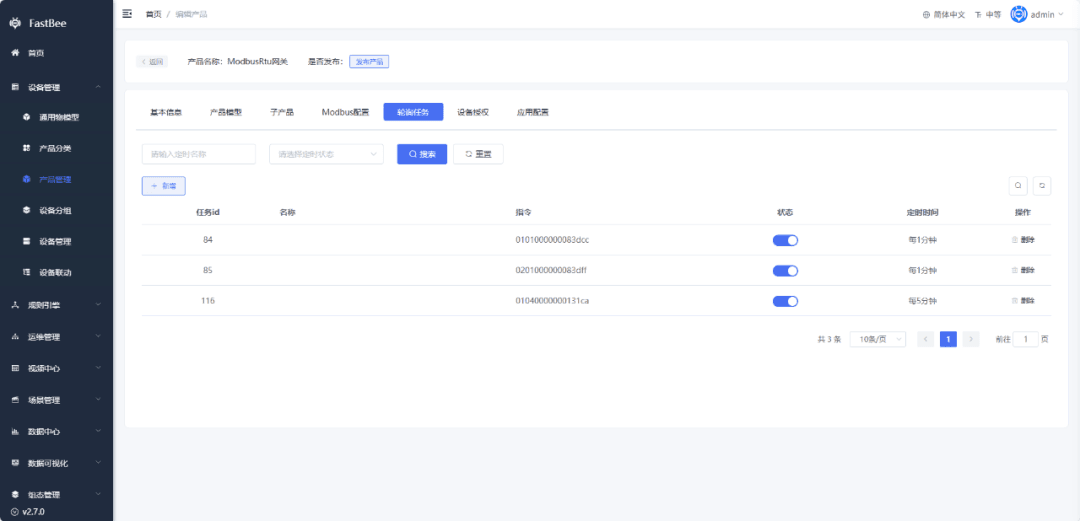This screenshot has height=521, width=1080.
Task: Expand the 场景管理 sidebar group
Action: coord(56,400)
